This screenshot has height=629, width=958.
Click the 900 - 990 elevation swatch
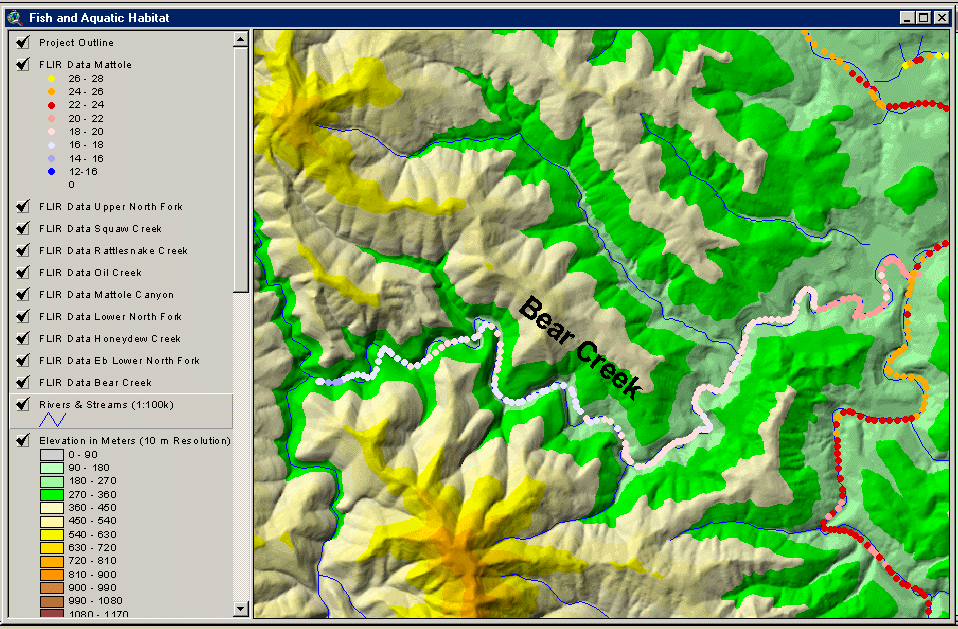(52, 588)
